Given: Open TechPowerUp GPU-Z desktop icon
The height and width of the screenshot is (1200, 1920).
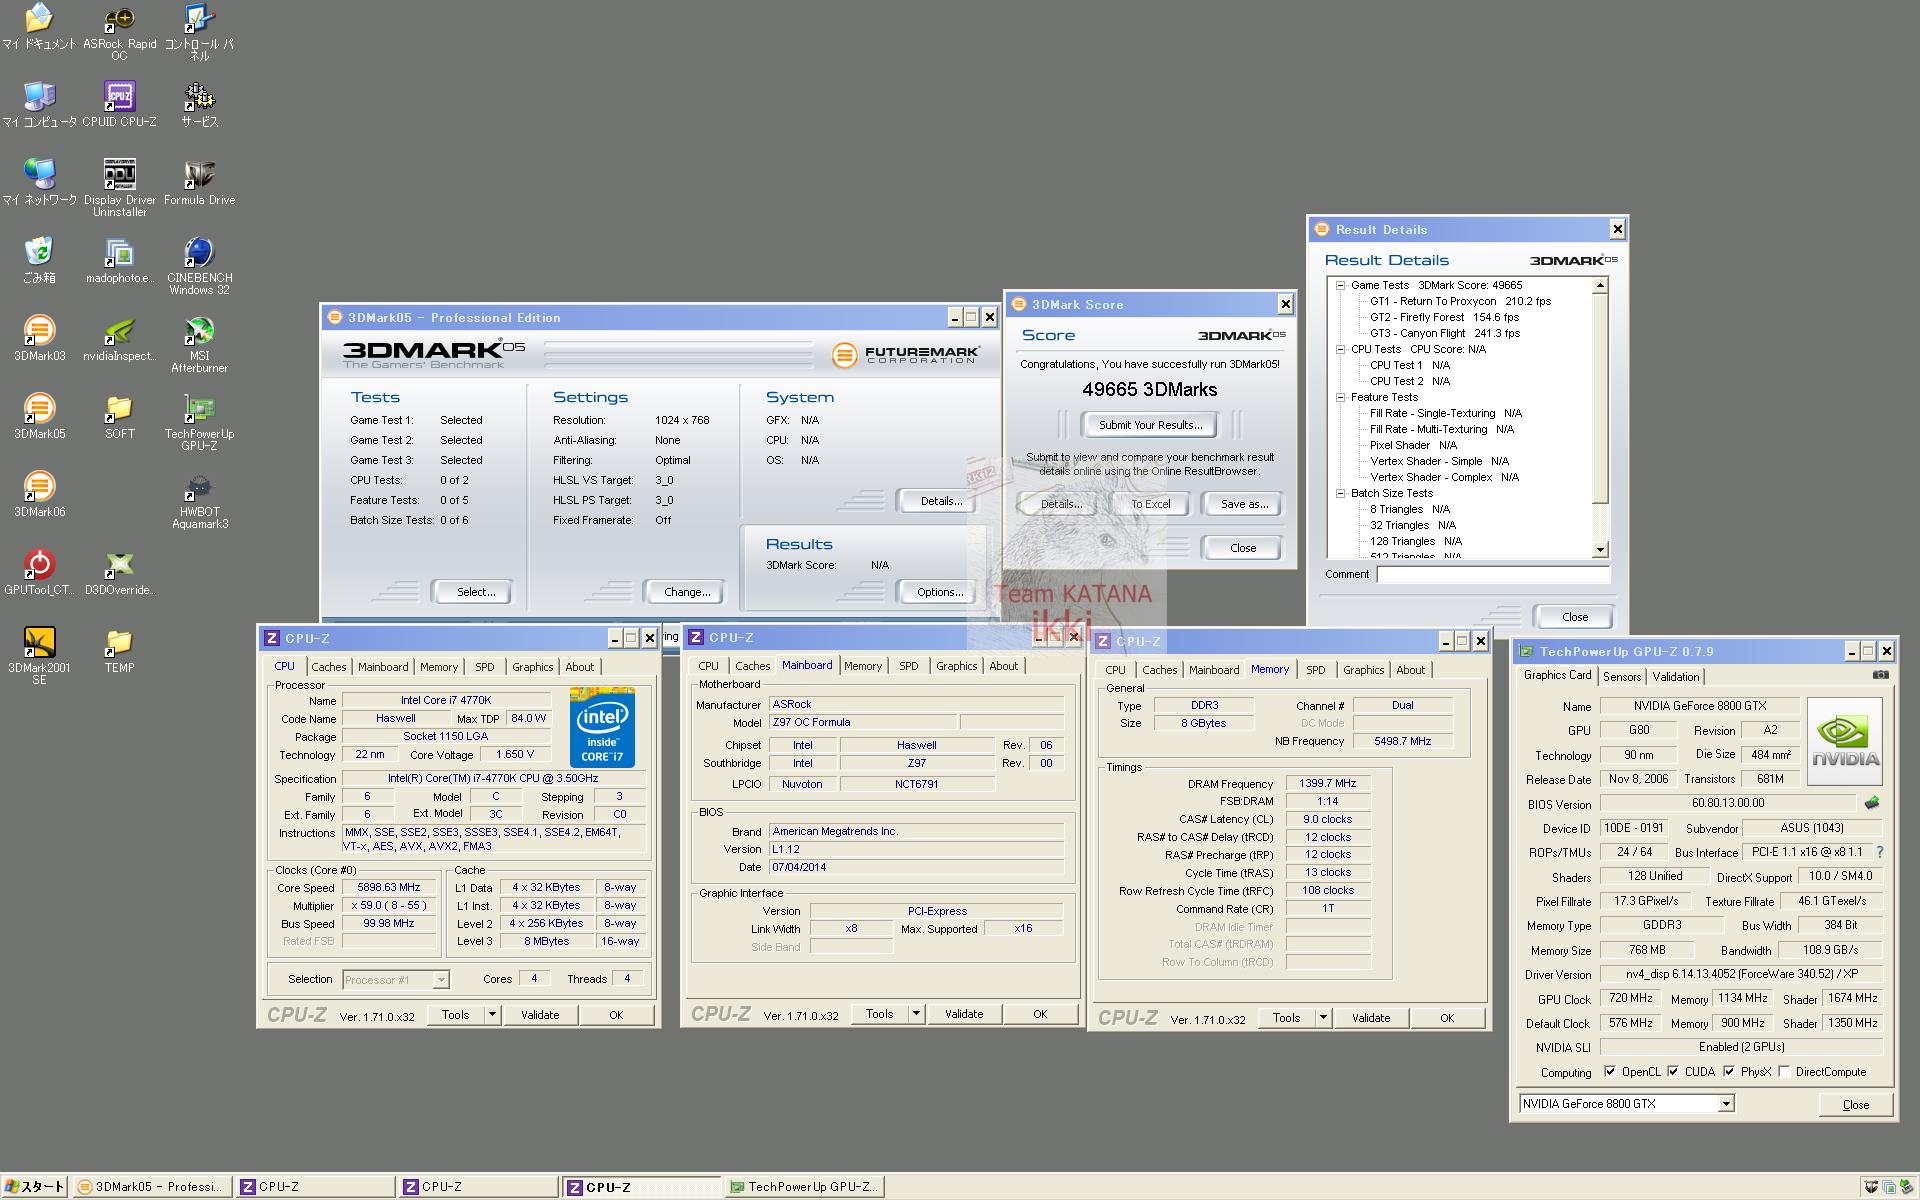Looking at the screenshot, I should pyautogui.click(x=199, y=422).
